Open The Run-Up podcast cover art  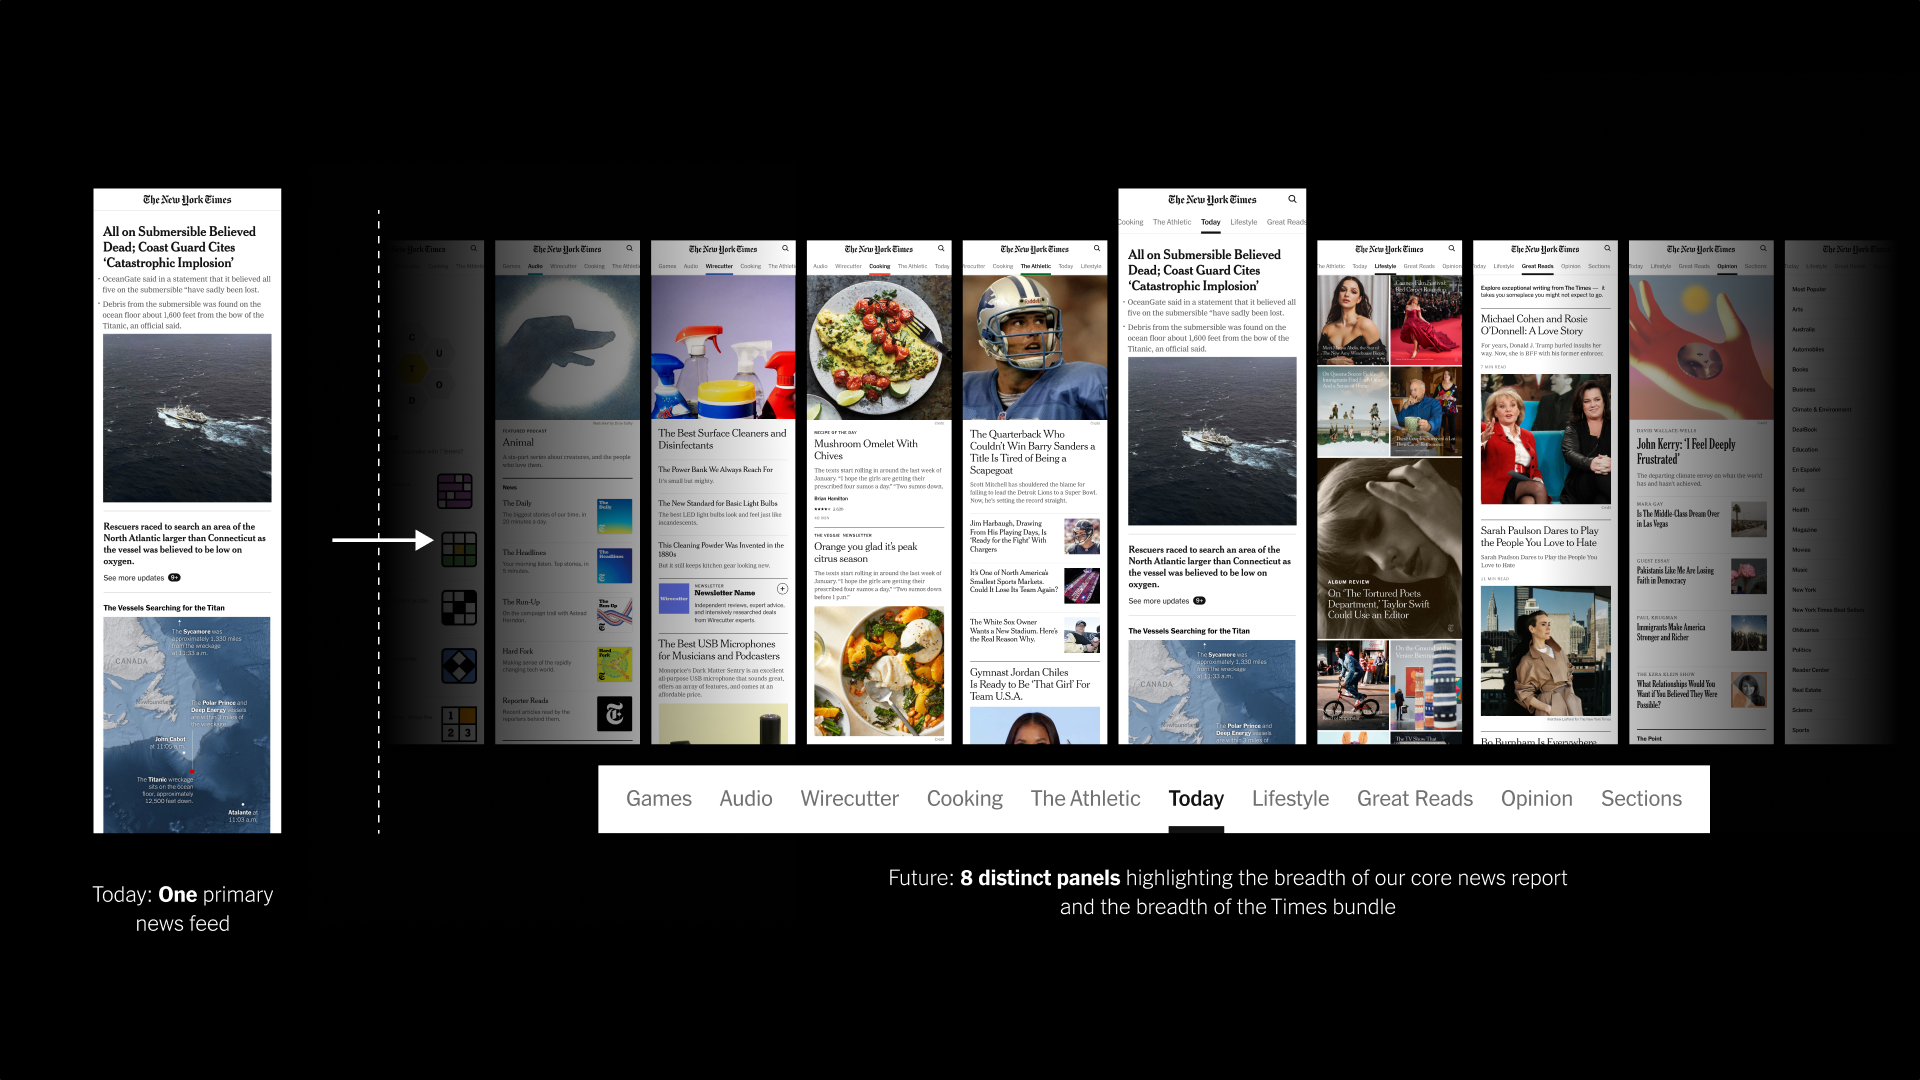(614, 614)
